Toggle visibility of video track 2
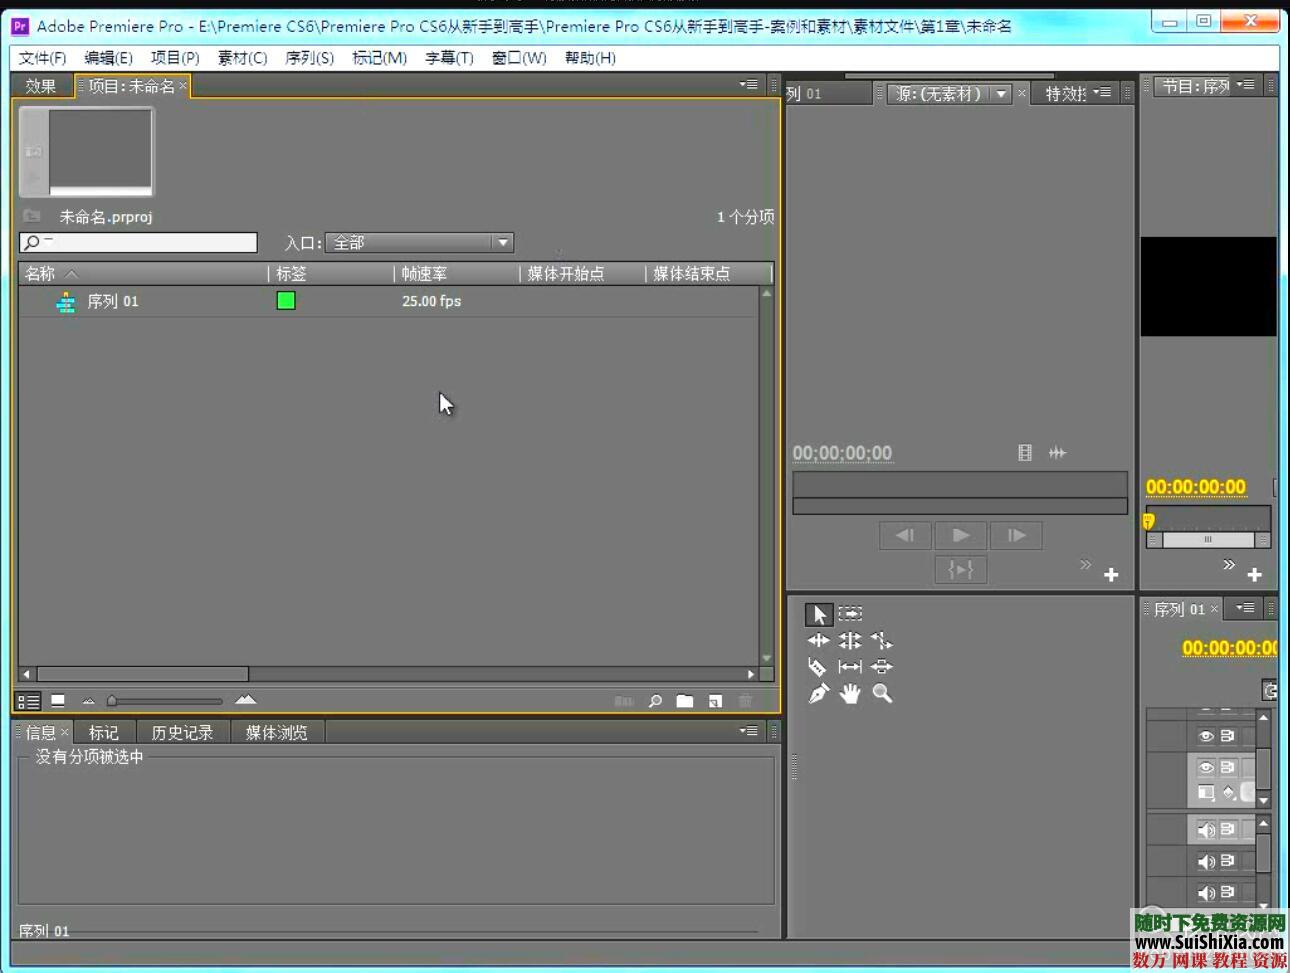The width and height of the screenshot is (1290, 973). pos(1207,736)
